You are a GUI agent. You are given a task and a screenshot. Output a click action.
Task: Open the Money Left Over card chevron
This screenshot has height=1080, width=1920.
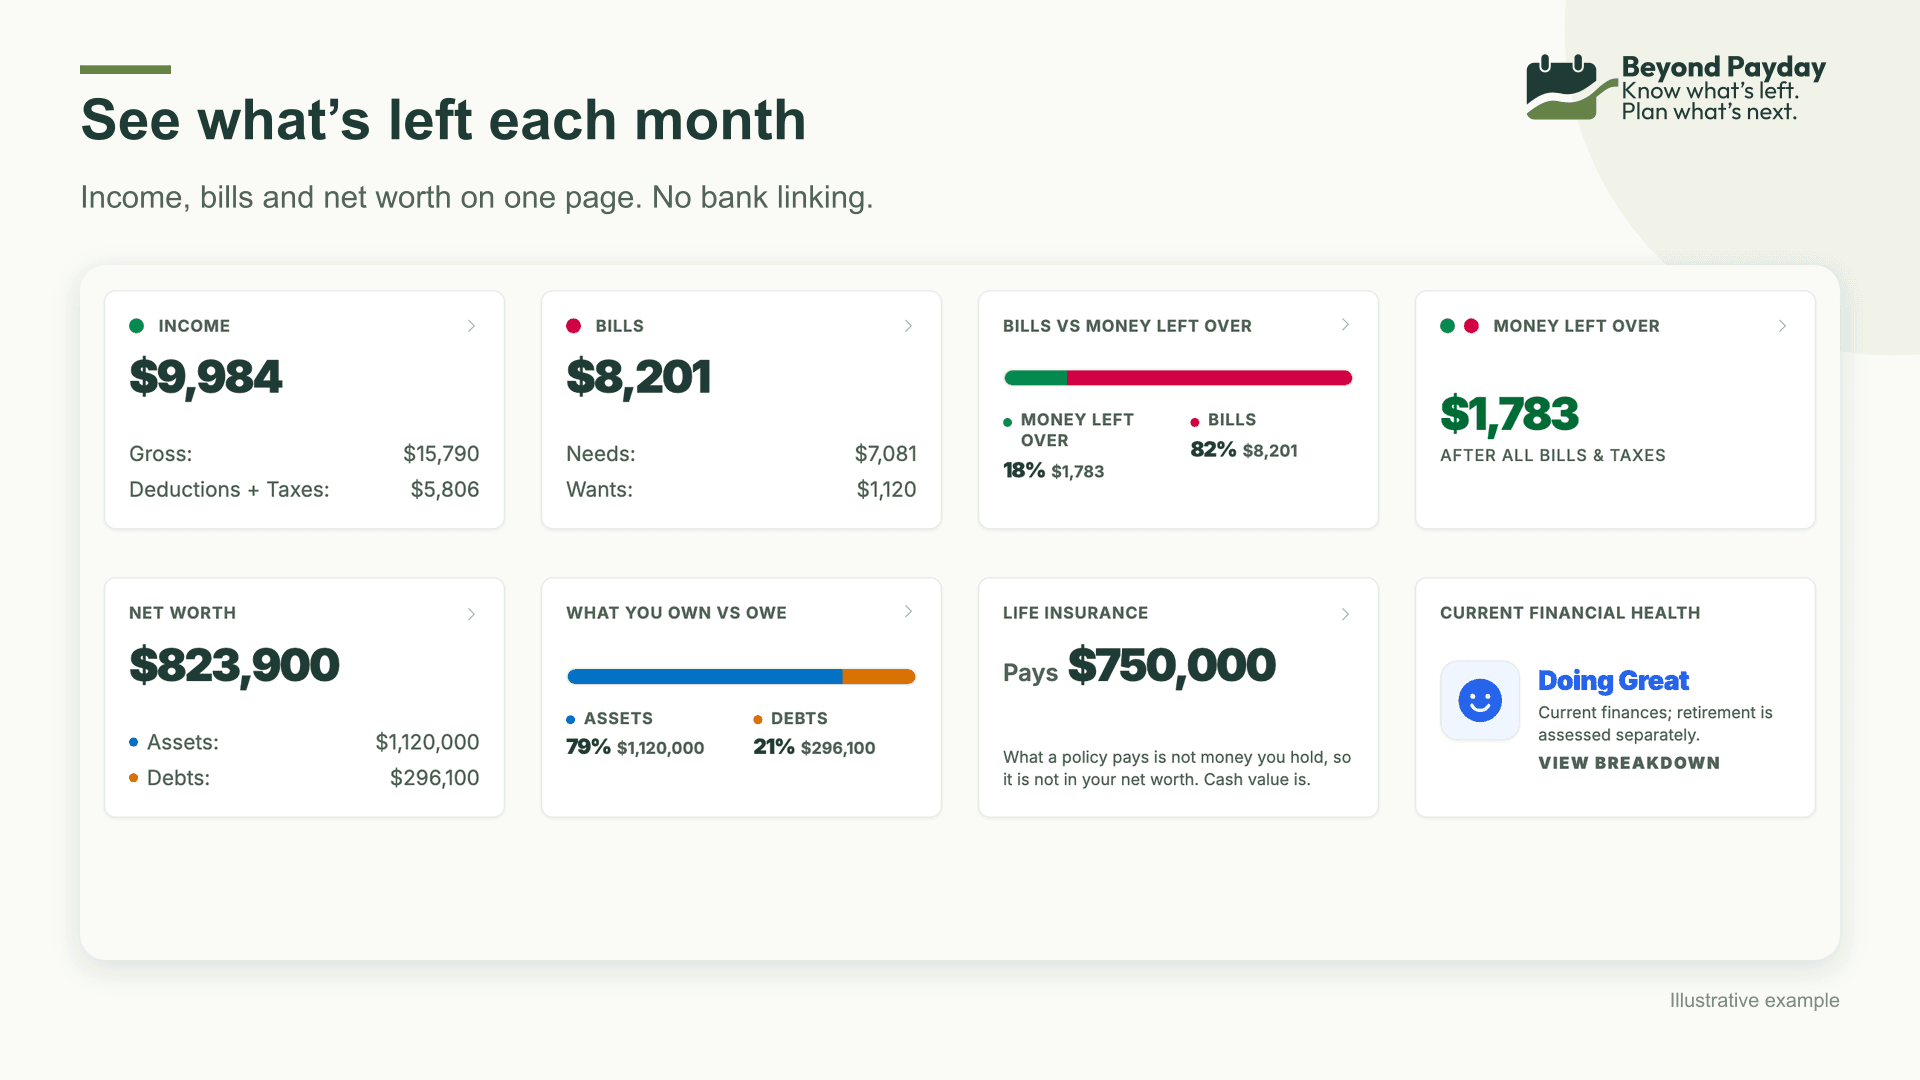tap(1782, 326)
